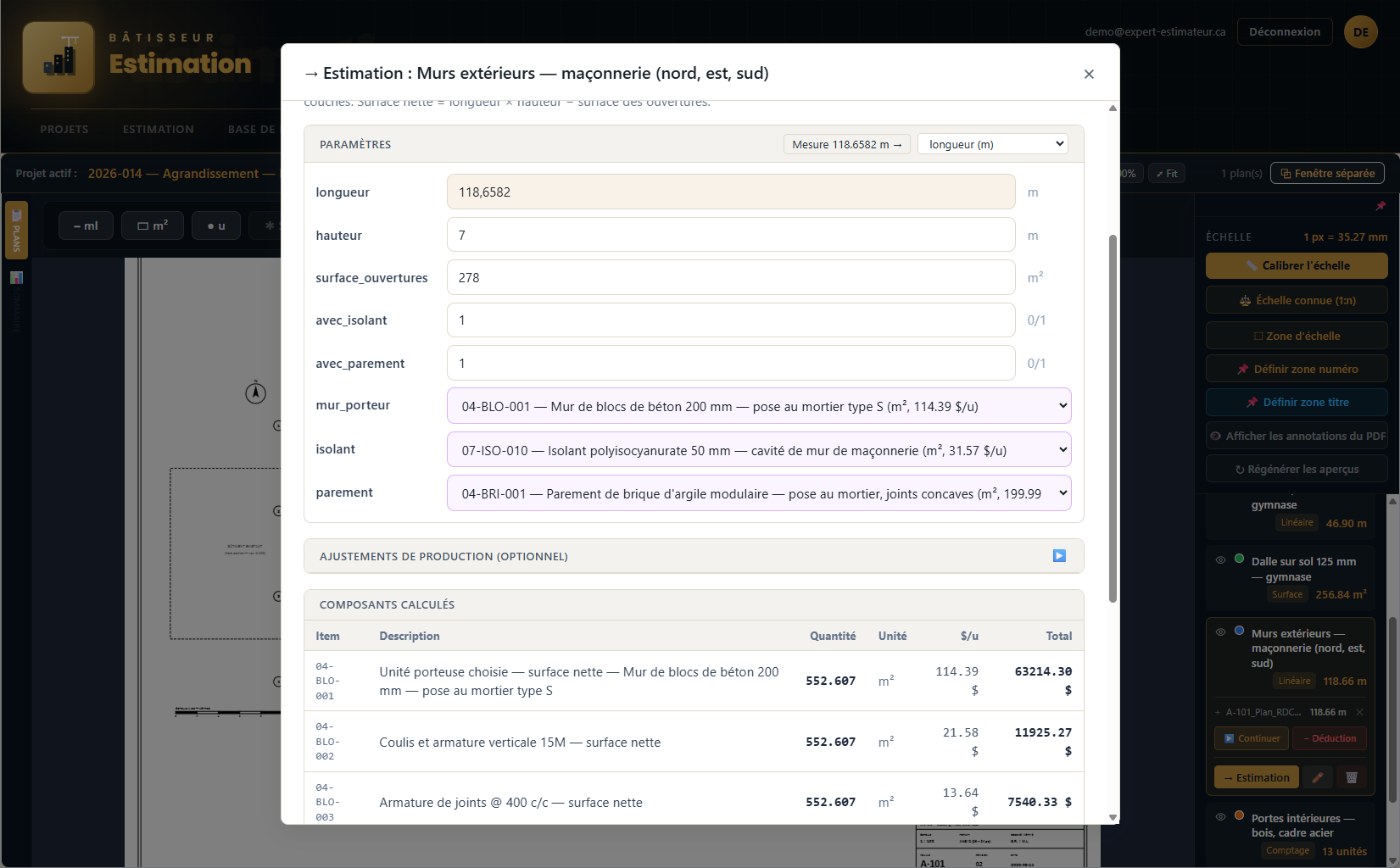The height and width of the screenshot is (868, 1400).
Task: Click the Zone d'échelle button
Action: (1296, 336)
